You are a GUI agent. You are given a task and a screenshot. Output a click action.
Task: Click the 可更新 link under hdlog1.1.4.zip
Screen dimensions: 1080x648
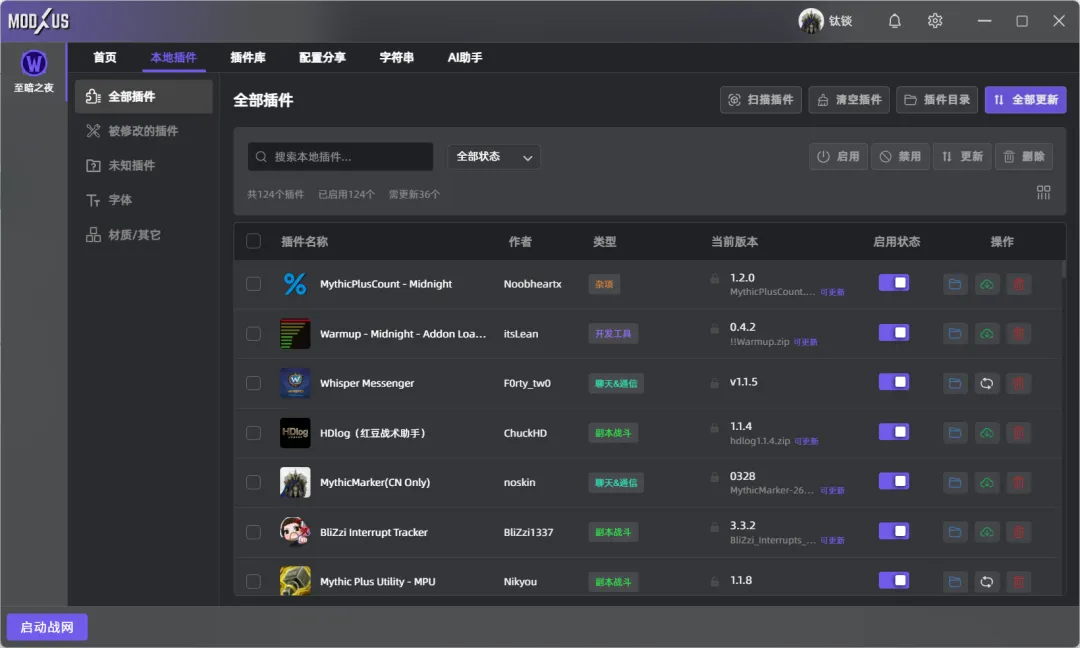[x=807, y=441]
